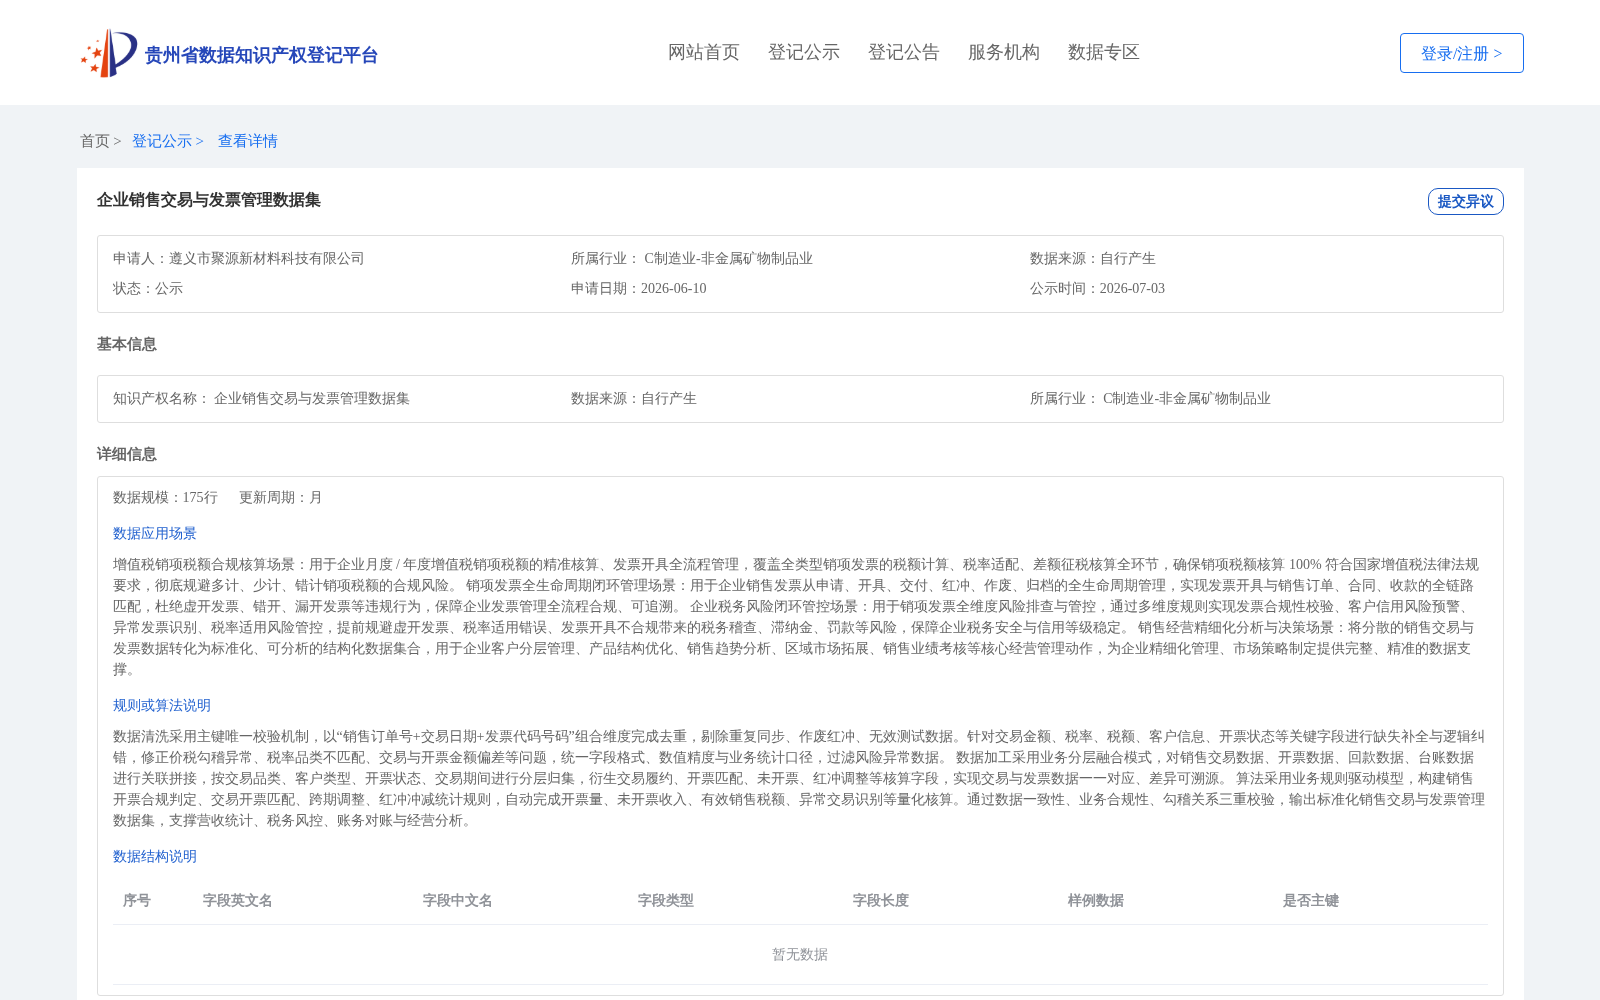Click the 是否主键 column header
1600x1000 pixels.
click(x=1311, y=901)
